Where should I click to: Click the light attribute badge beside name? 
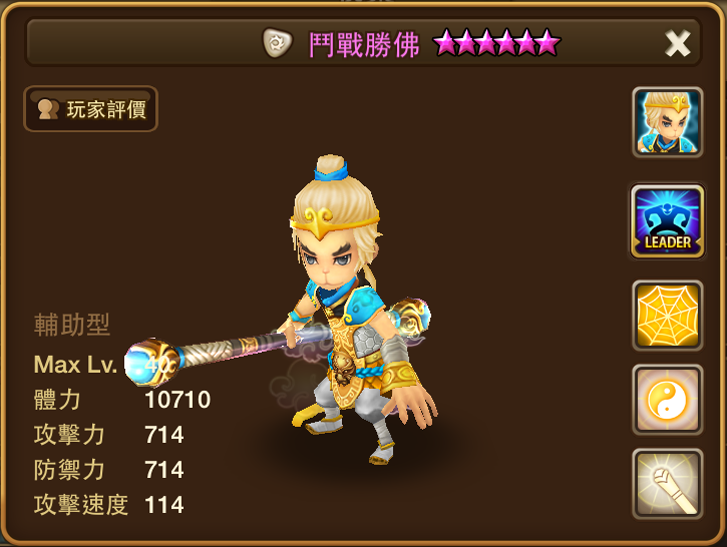(277, 43)
